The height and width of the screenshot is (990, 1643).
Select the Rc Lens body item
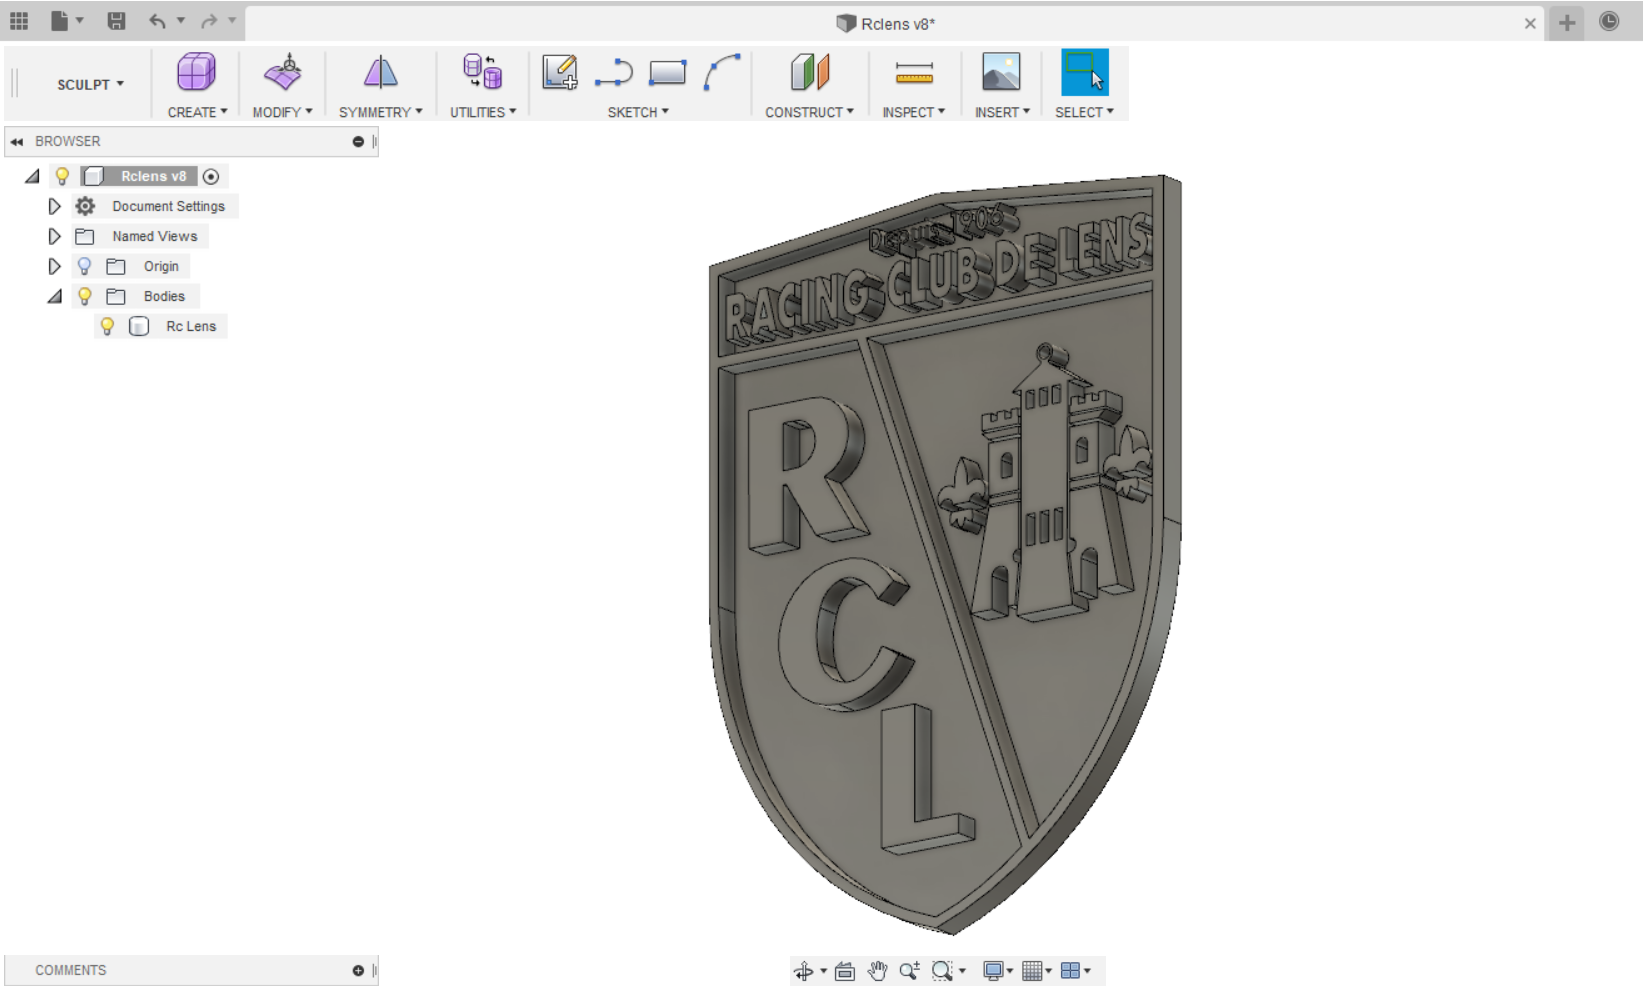[x=190, y=326]
